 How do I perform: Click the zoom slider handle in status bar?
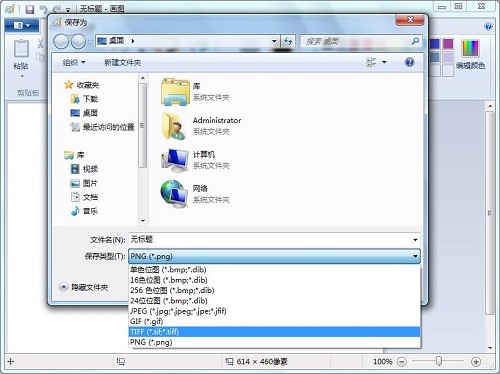pyautogui.click(x=439, y=361)
